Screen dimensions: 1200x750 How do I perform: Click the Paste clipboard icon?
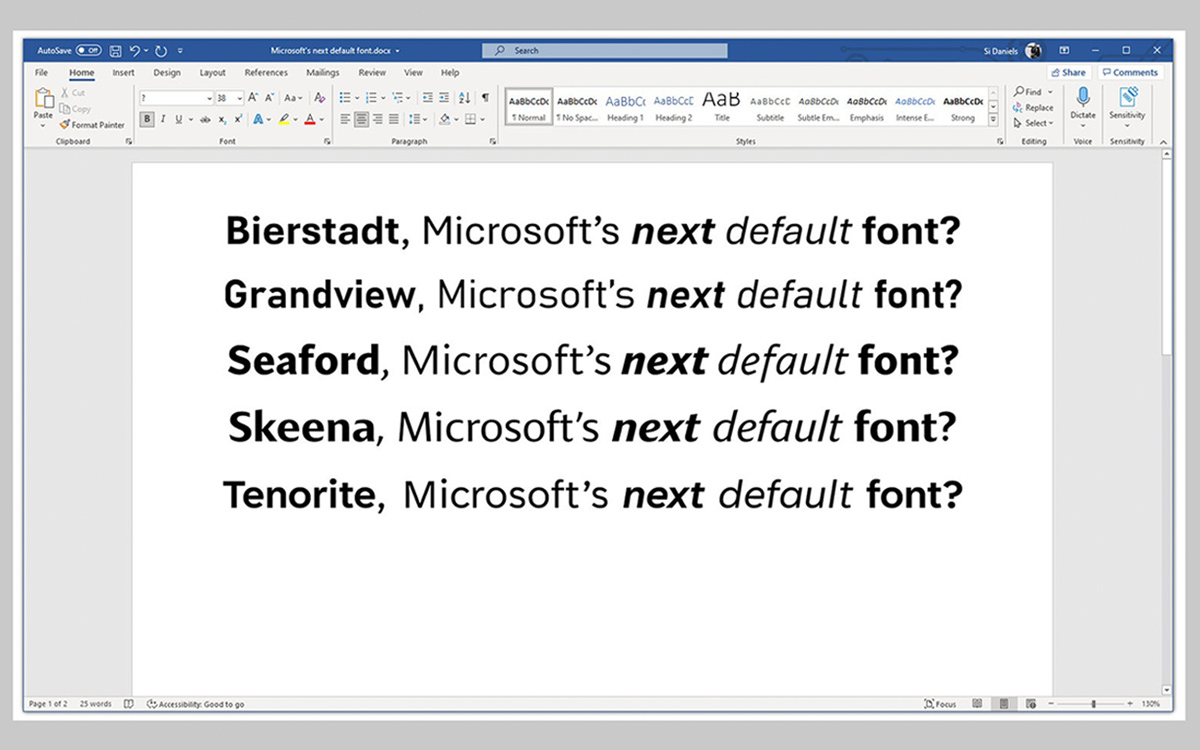(43, 98)
